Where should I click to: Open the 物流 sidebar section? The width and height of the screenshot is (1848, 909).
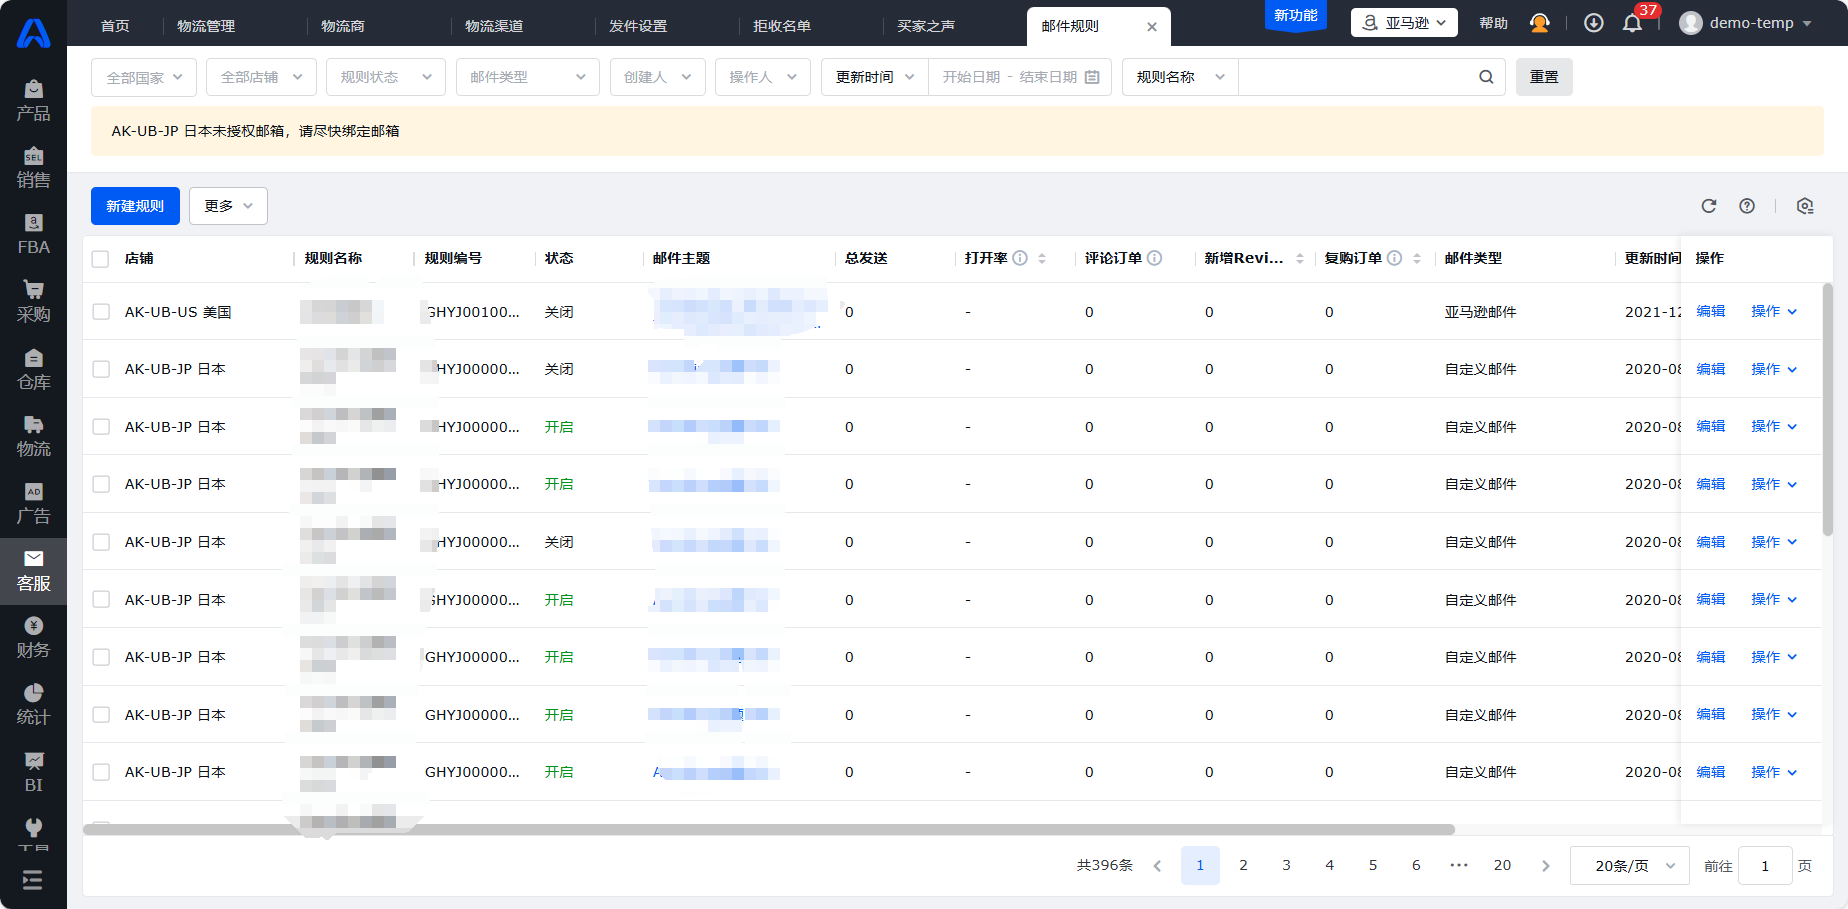[x=33, y=437]
